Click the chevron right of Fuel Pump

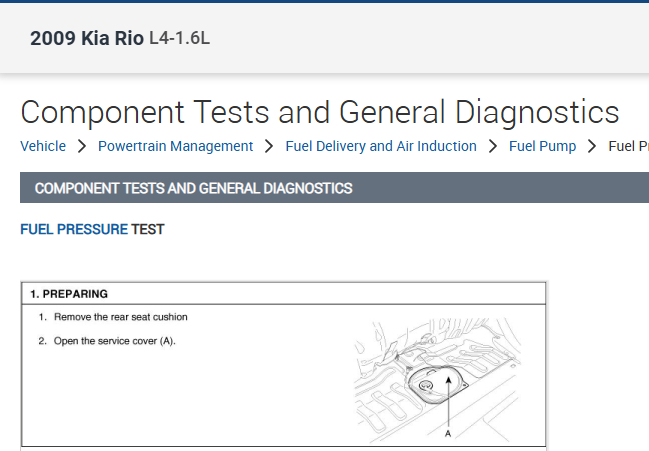(x=593, y=146)
